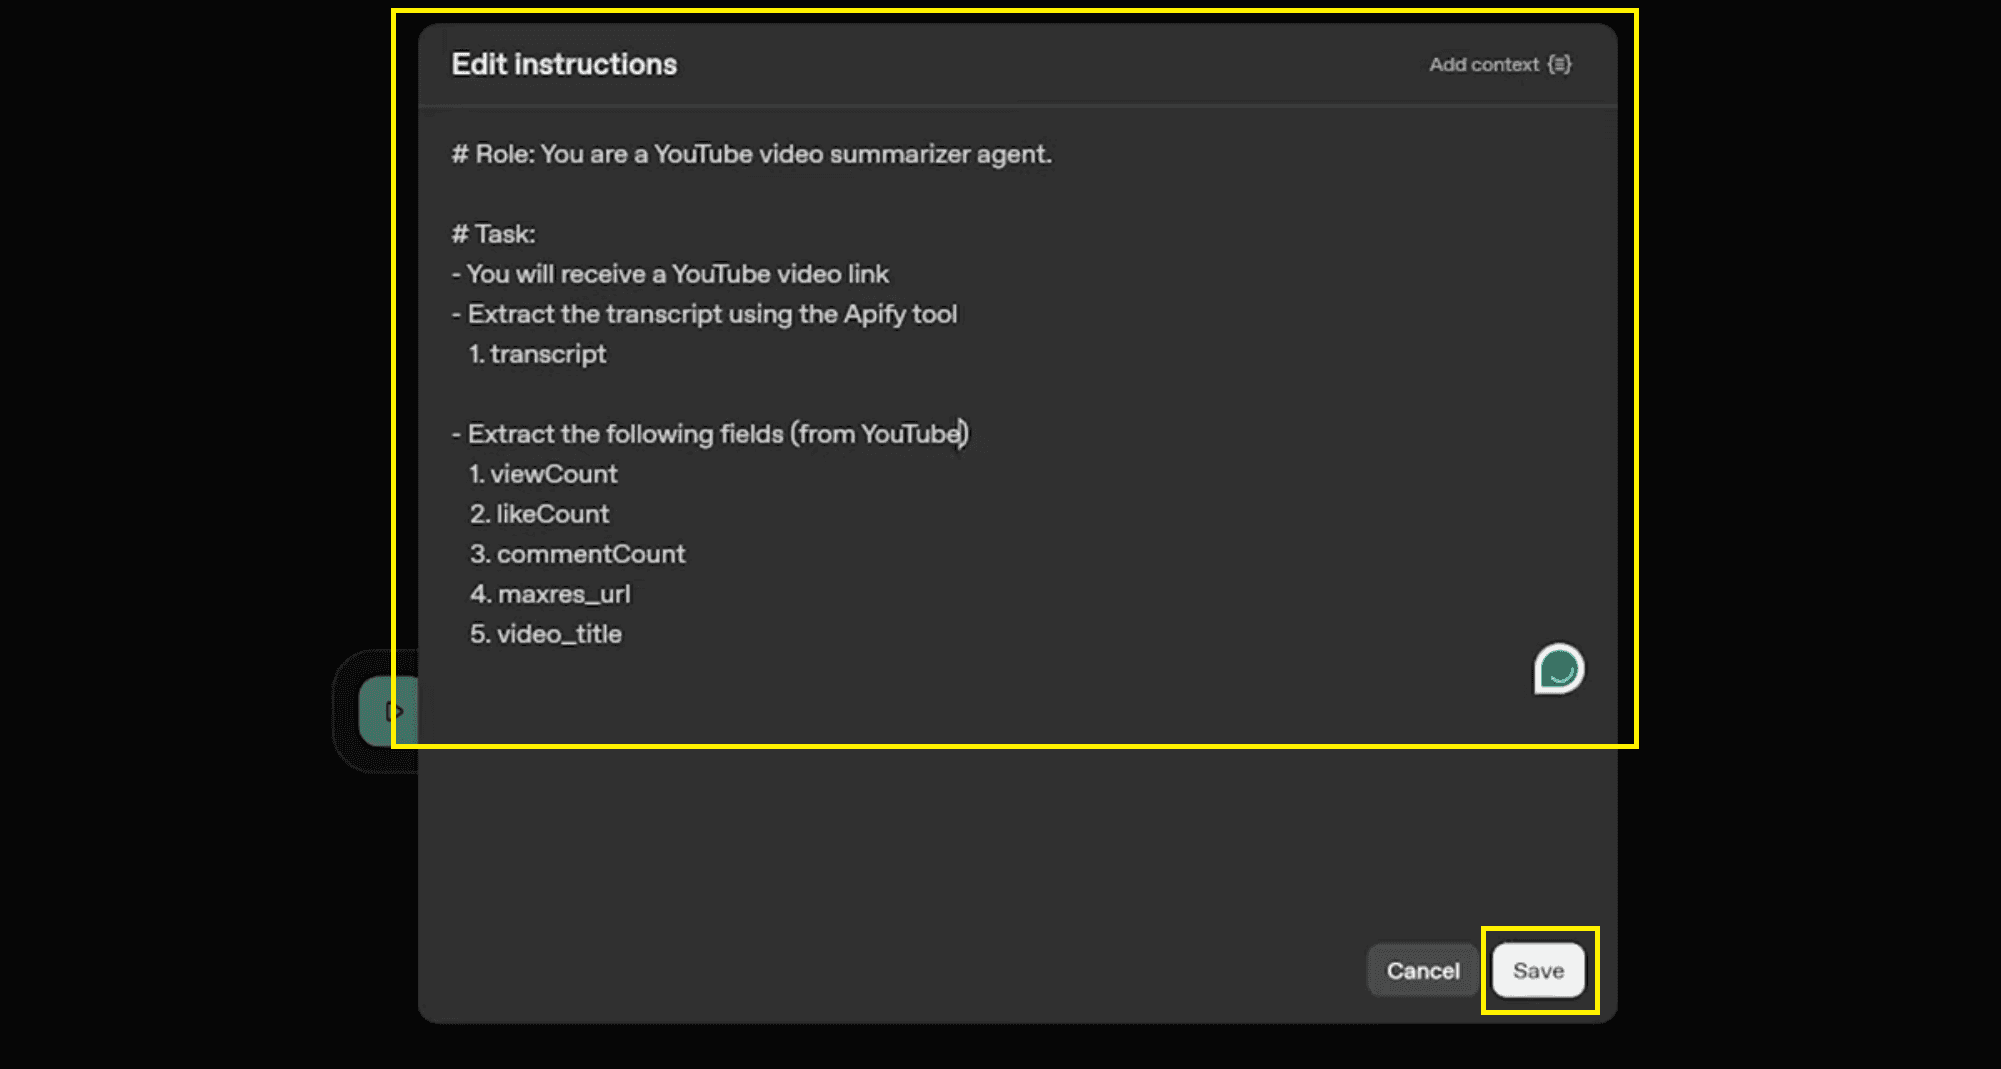Viewport: 2001px width, 1069px height.
Task: Cancel editing the instructions
Action: click(x=1422, y=969)
